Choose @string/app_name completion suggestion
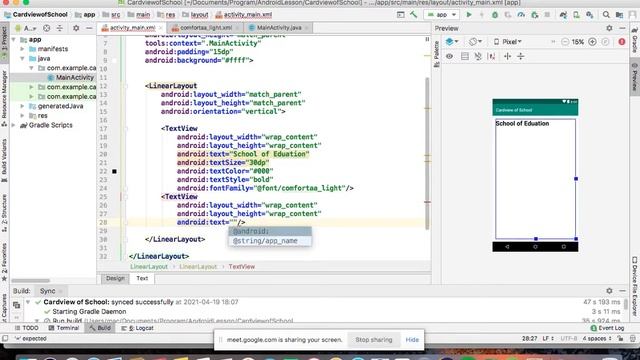 point(270,241)
